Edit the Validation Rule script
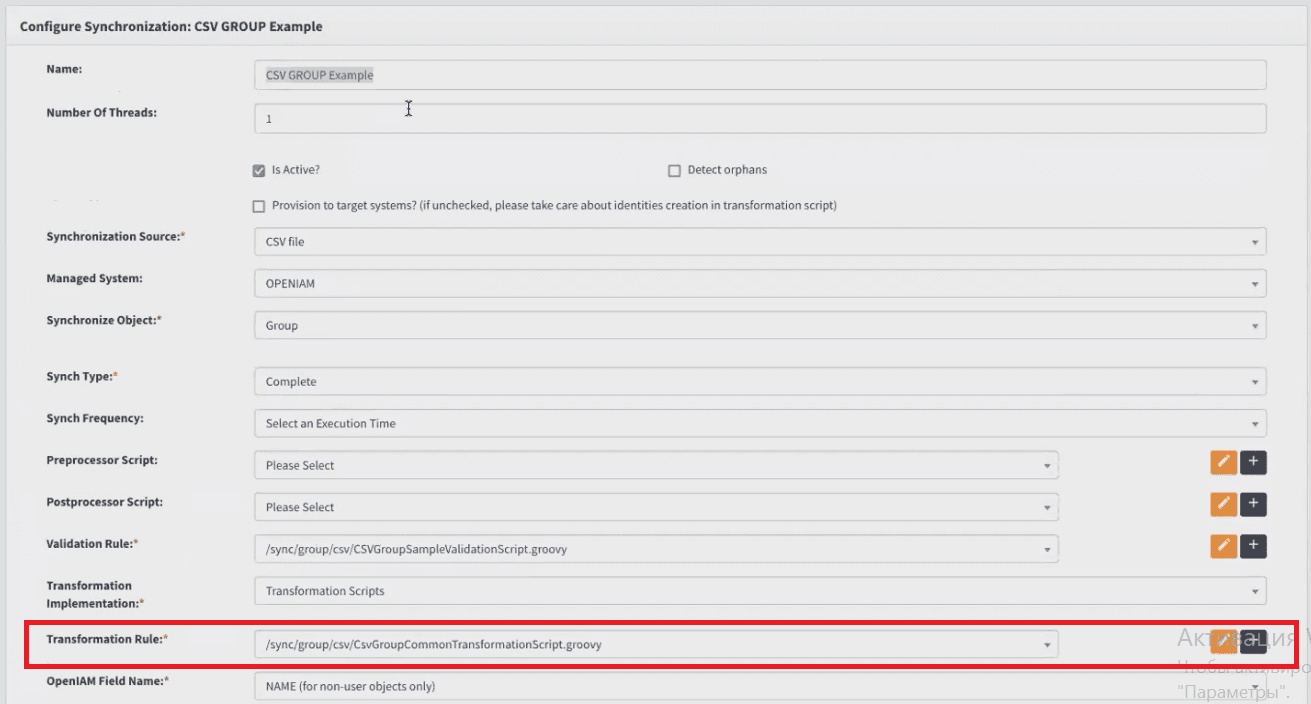 1223,546
